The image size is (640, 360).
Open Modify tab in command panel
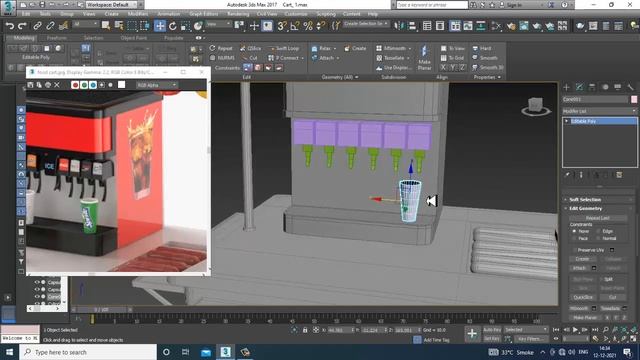coord(579,87)
